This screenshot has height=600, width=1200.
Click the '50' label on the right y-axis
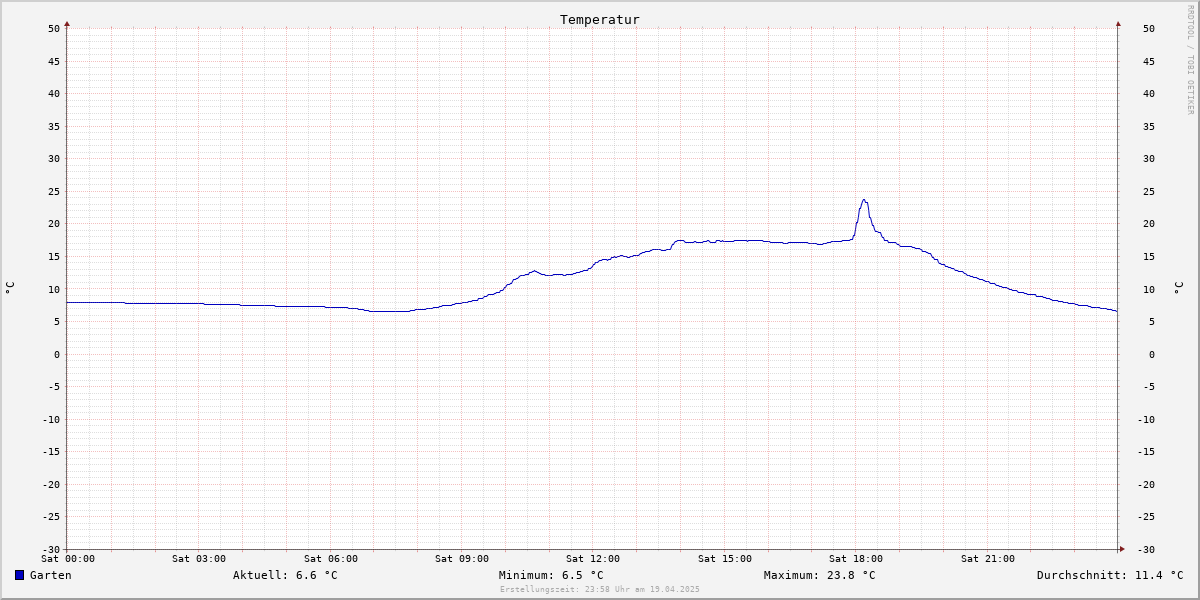coord(1148,29)
